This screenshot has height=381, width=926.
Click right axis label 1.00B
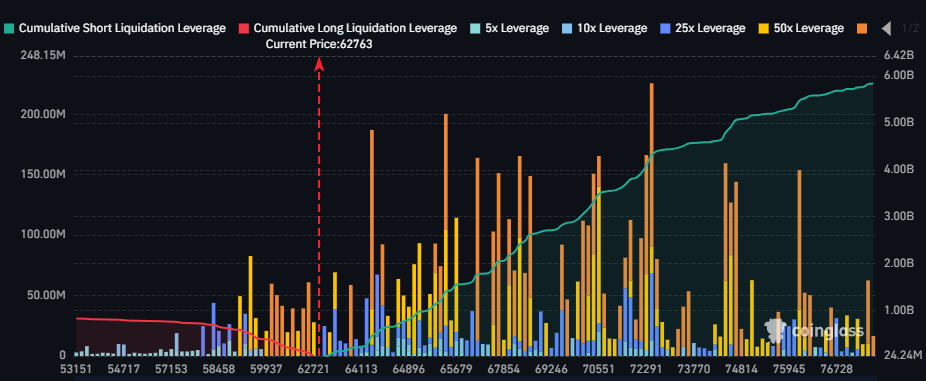pos(899,310)
